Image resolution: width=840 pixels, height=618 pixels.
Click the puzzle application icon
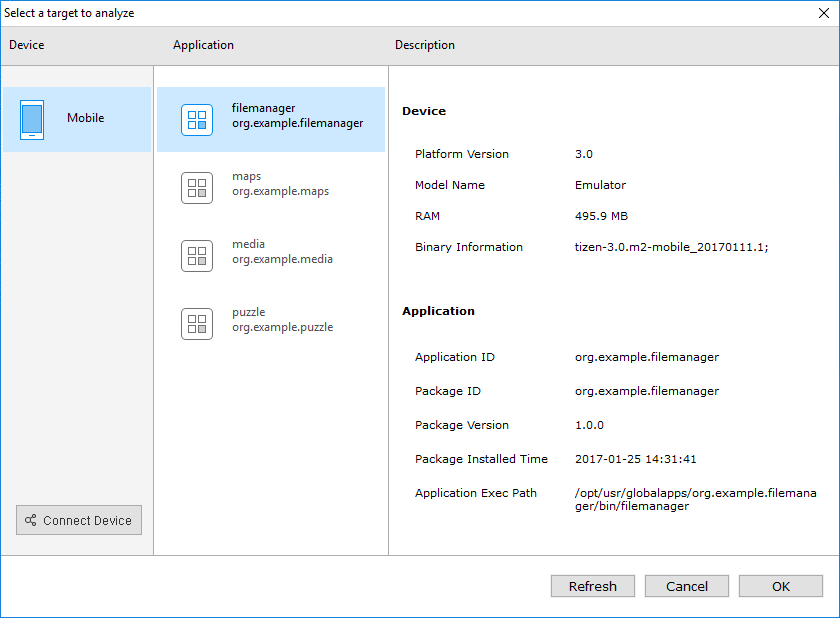[197, 323]
